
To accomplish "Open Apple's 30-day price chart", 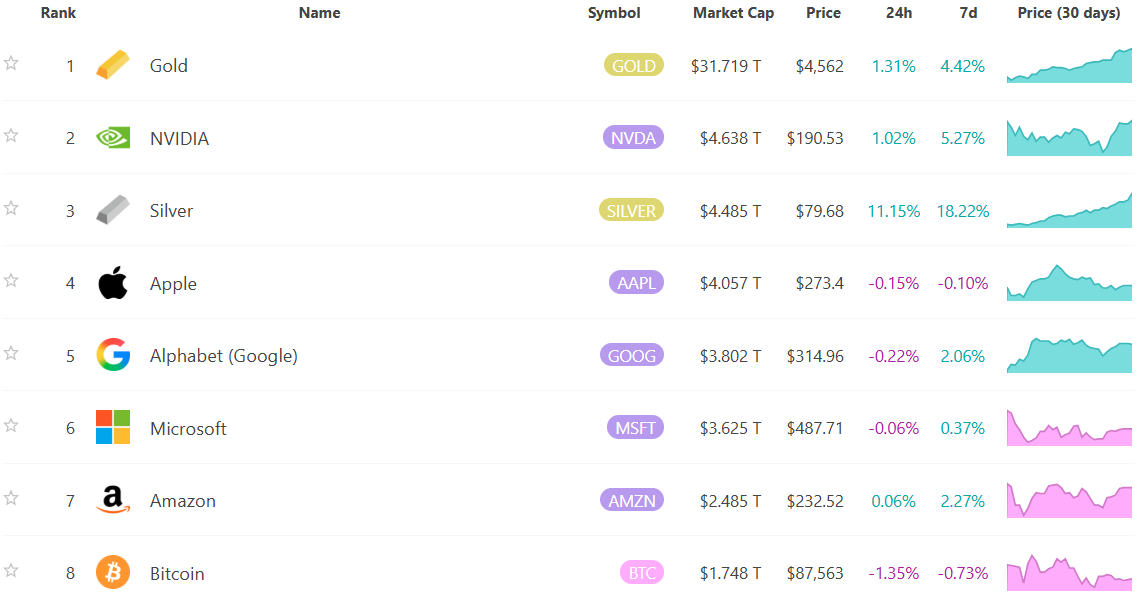I will [x=1069, y=283].
